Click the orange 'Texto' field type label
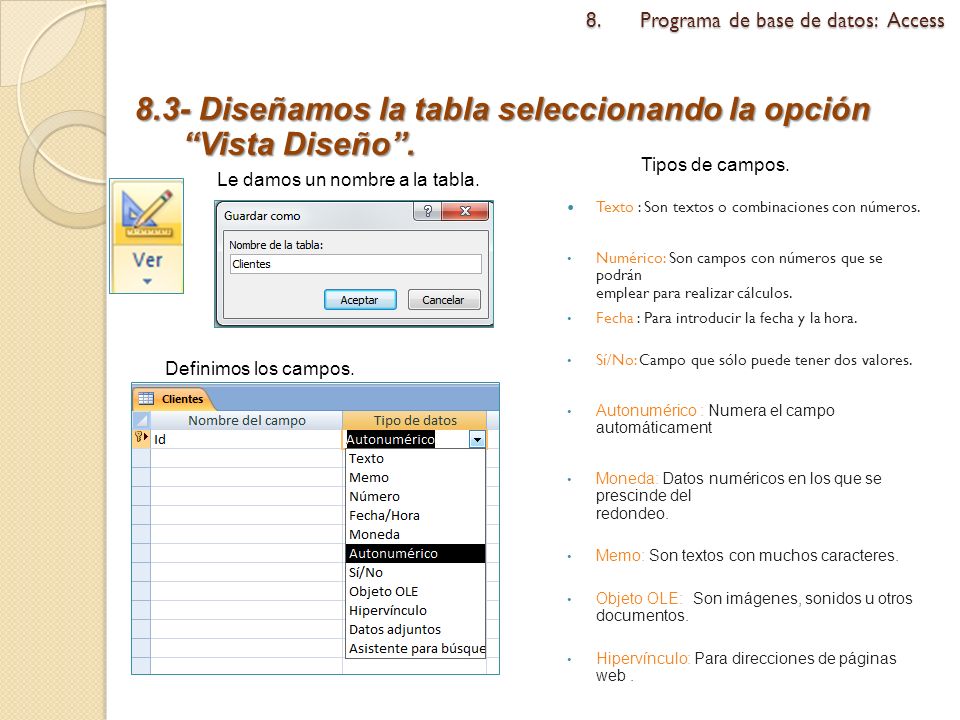This screenshot has width=960, height=720. (x=615, y=207)
